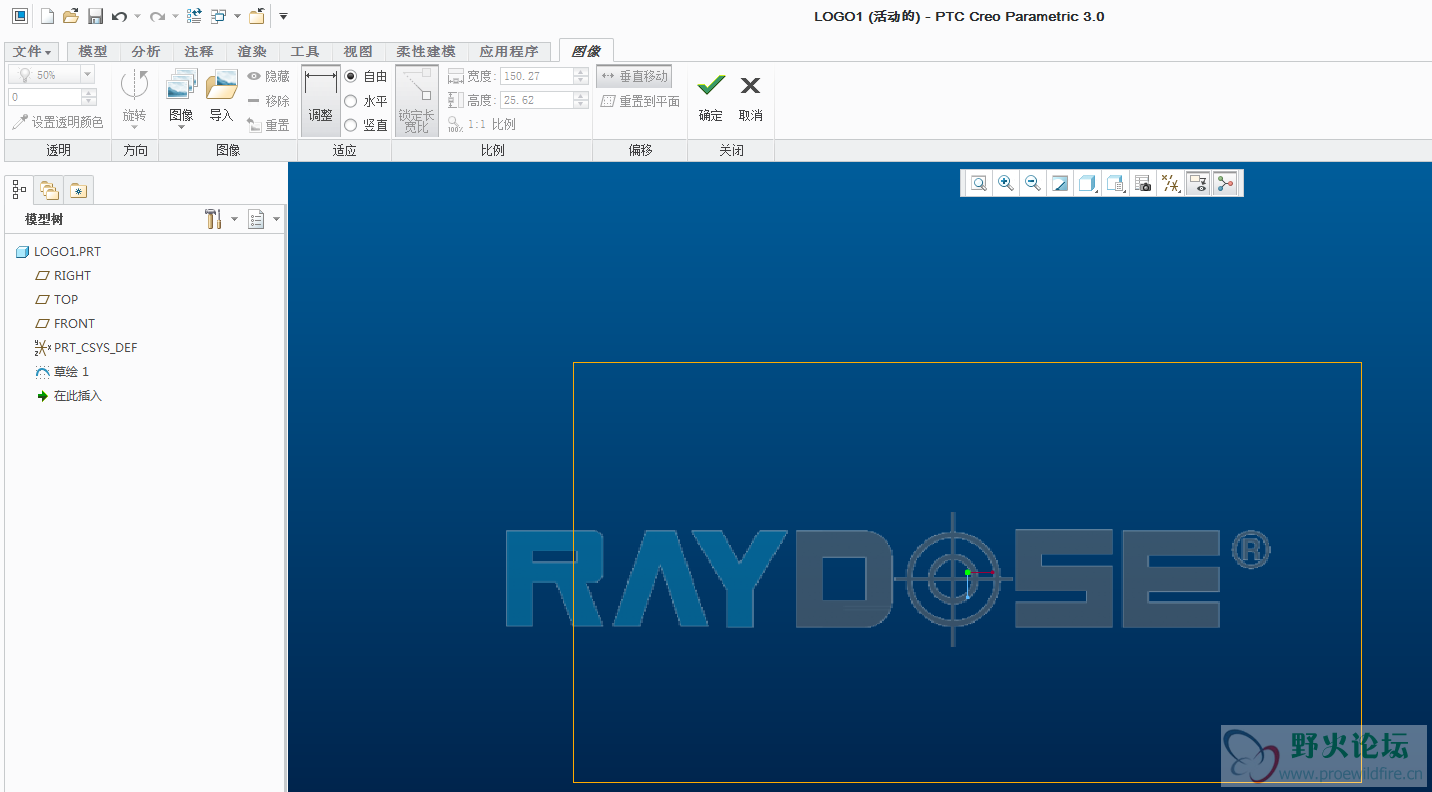
Task: Click the Images gallery icon
Action: (x=181, y=85)
